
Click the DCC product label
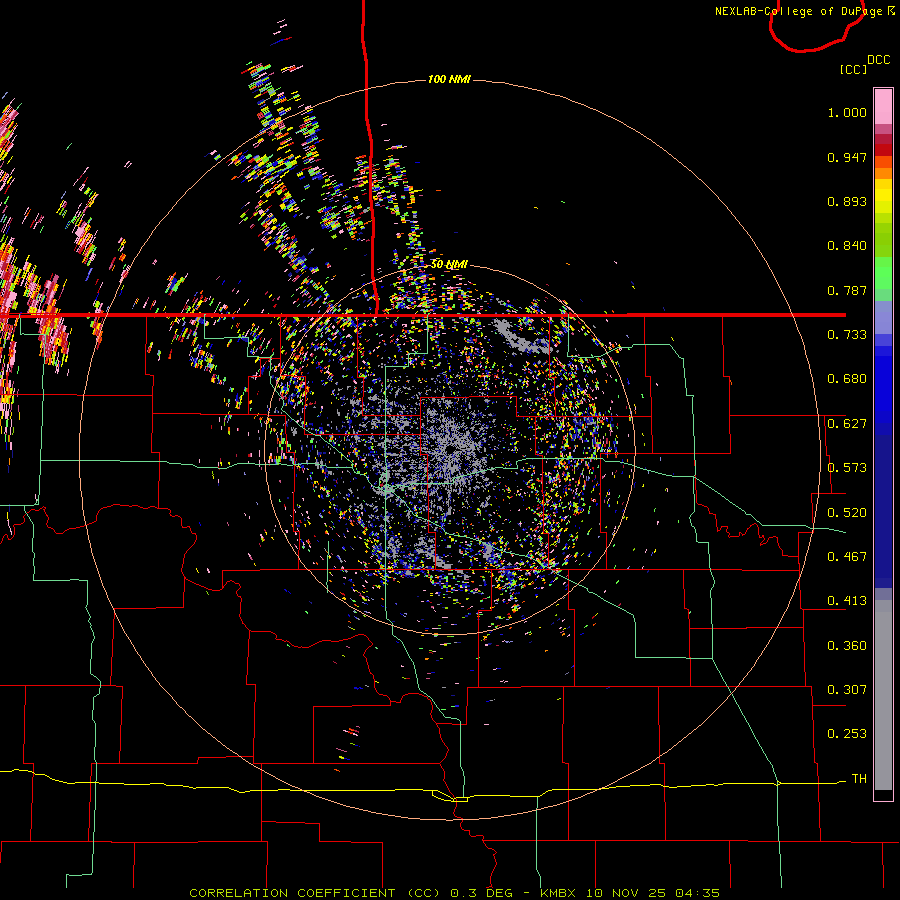pyautogui.click(x=879, y=60)
